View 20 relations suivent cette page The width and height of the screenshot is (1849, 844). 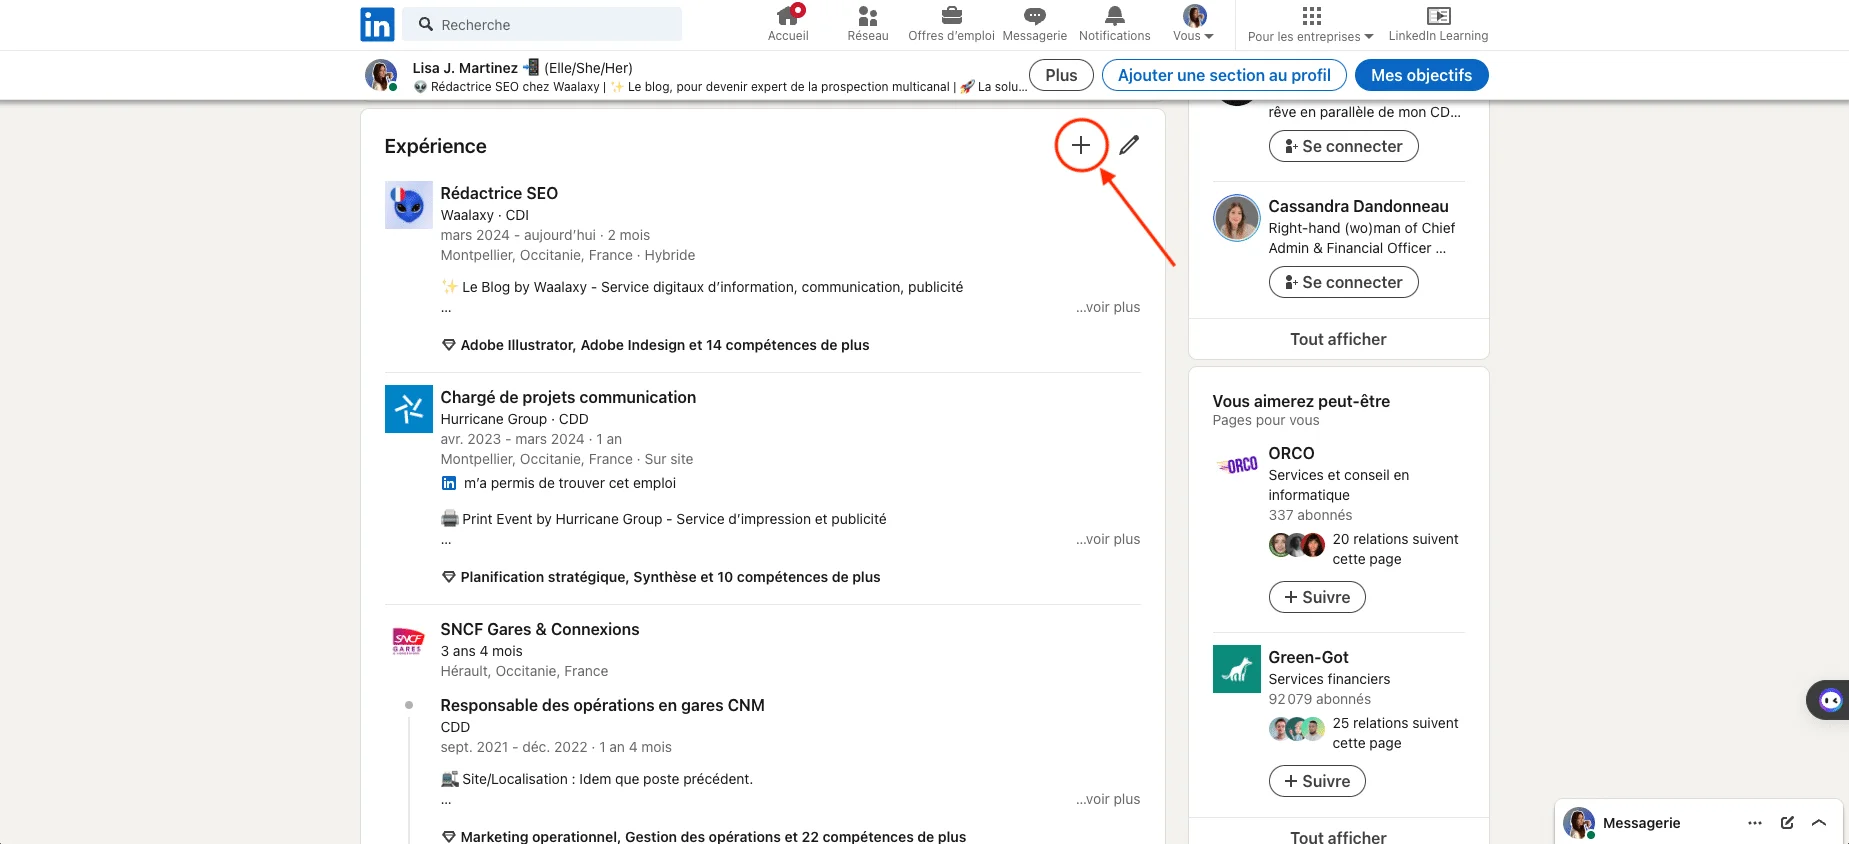point(1395,549)
